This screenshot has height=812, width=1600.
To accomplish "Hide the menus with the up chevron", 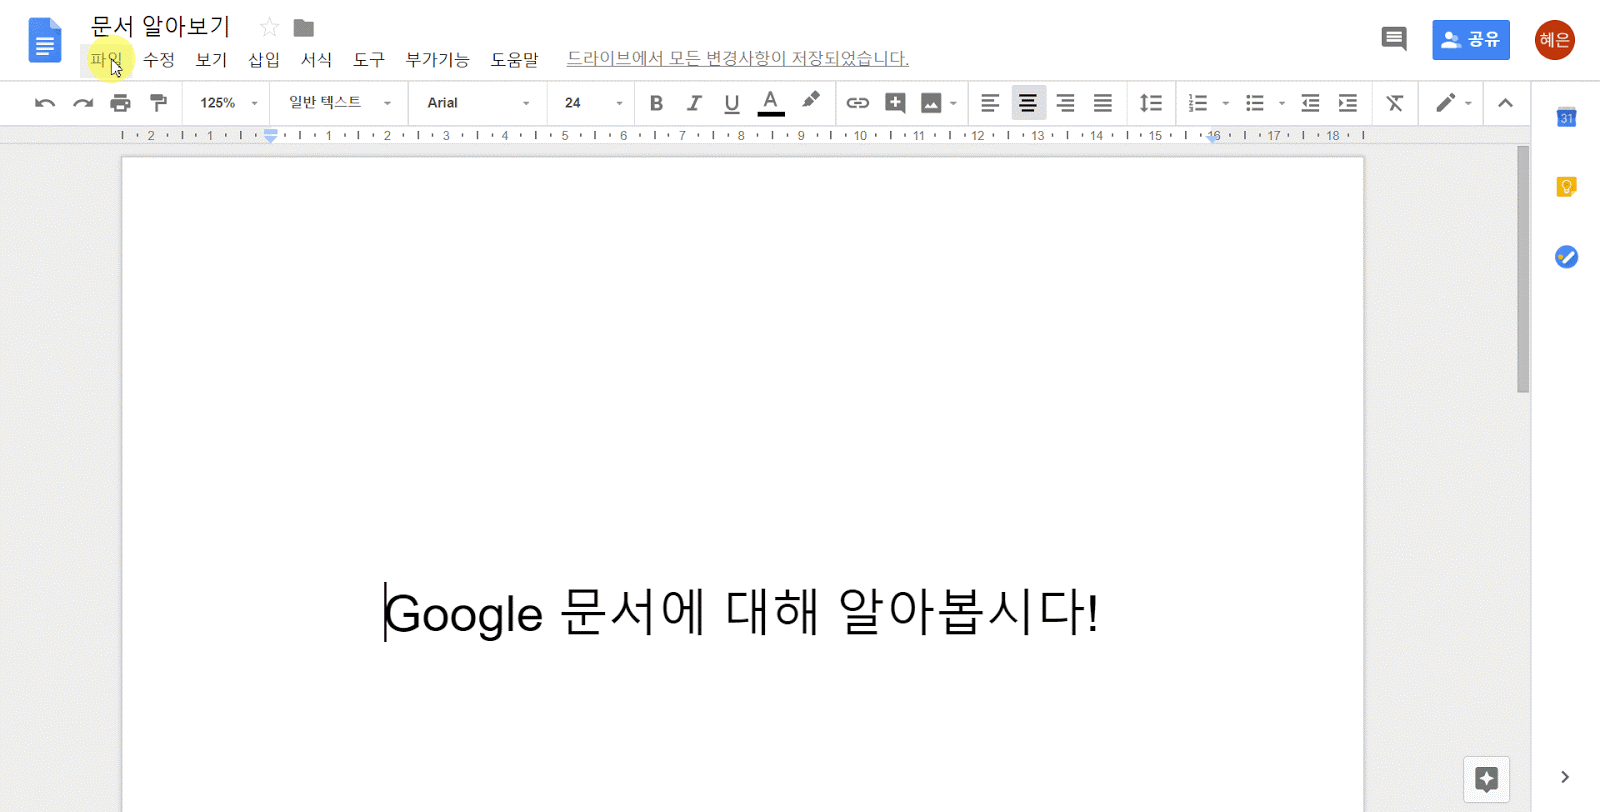I will click(x=1505, y=103).
